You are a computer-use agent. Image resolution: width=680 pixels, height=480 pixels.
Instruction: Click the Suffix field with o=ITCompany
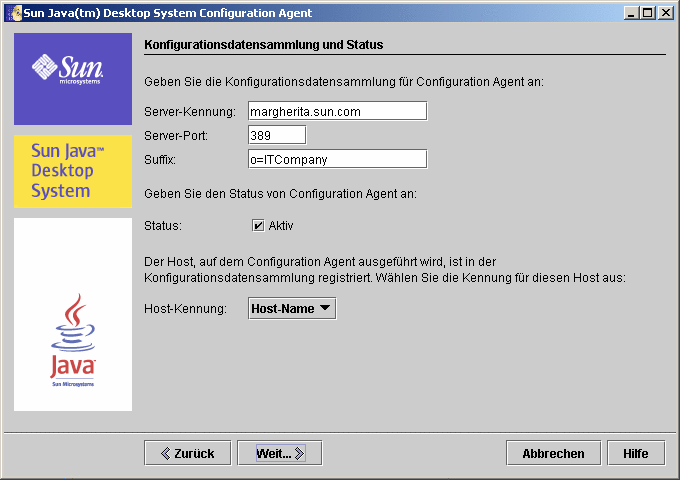tap(337, 159)
